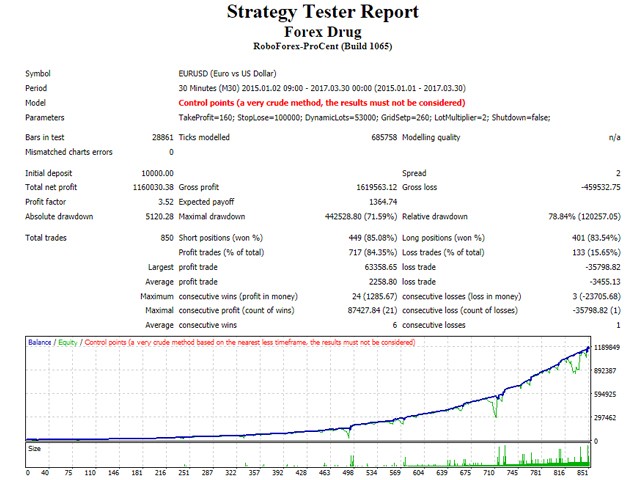The height and width of the screenshot is (480, 640).
Task: Select the average loss trade value -3455.13
Action: click(605, 282)
